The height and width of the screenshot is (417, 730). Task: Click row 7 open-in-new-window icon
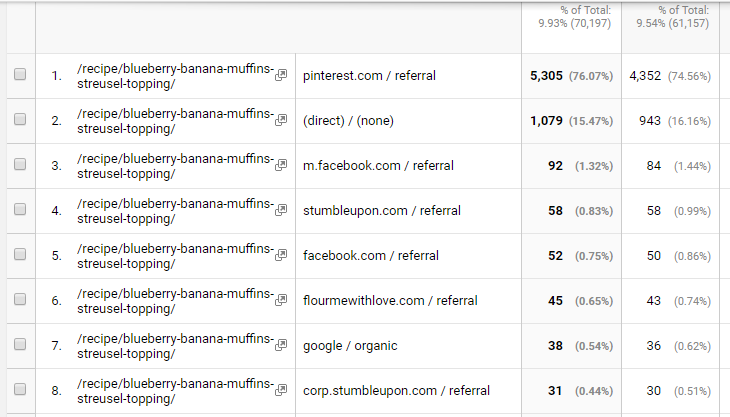click(x=282, y=345)
